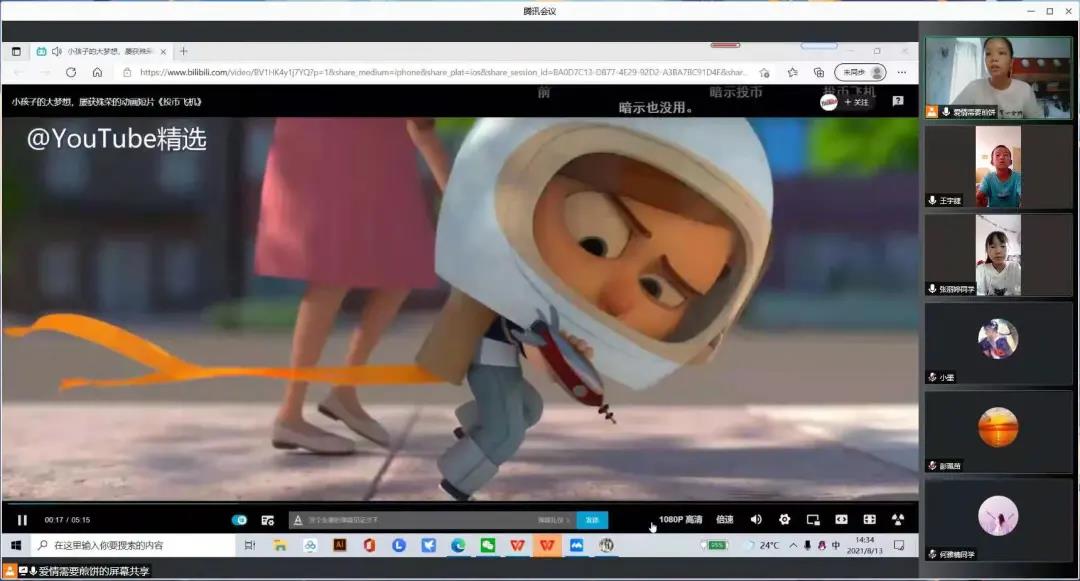Open the highlighted WPS taskbar icon
The height and width of the screenshot is (581, 1080).
[547, 545]
